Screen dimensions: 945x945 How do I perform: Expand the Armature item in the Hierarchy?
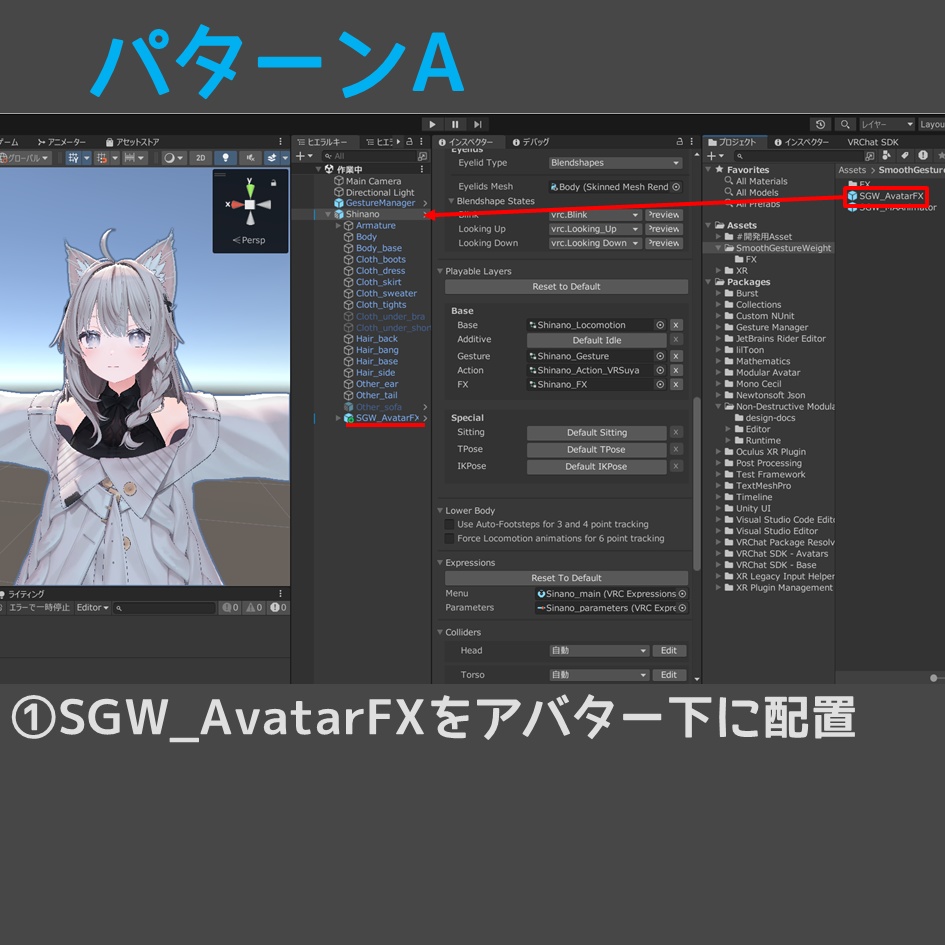tap(340, 225)
